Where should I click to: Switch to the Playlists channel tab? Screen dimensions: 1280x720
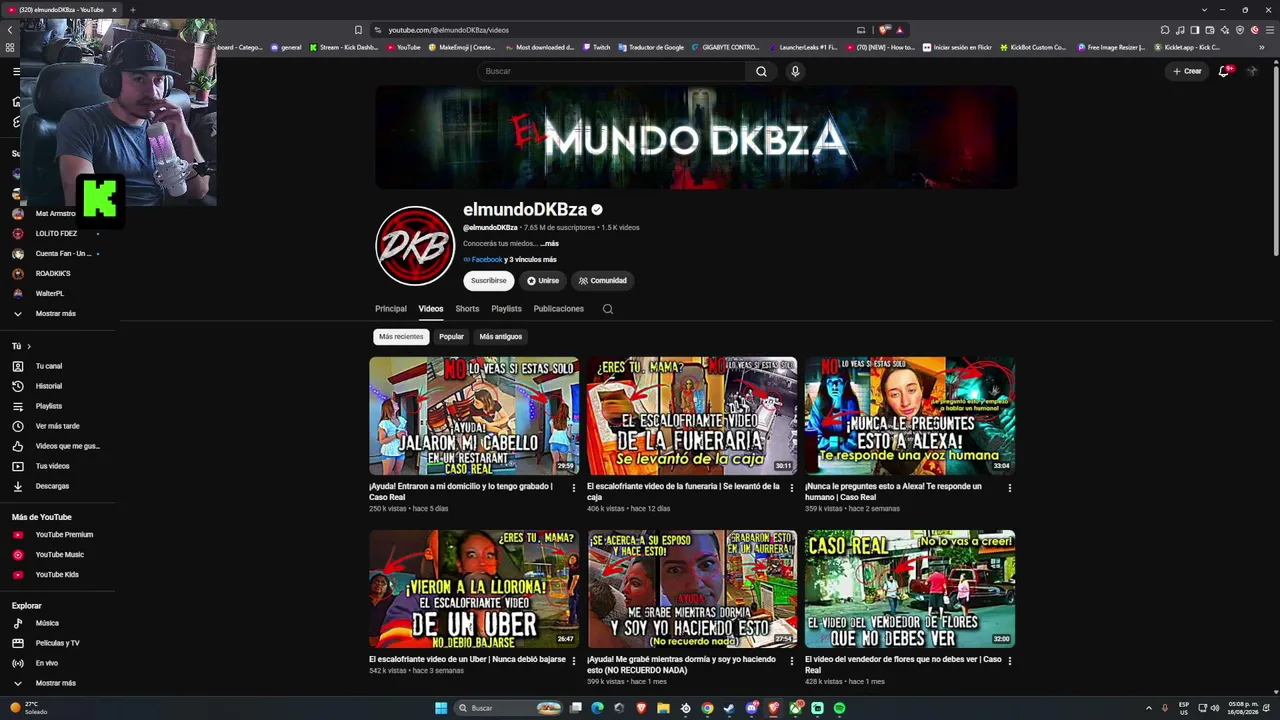(x=506, y=309)
